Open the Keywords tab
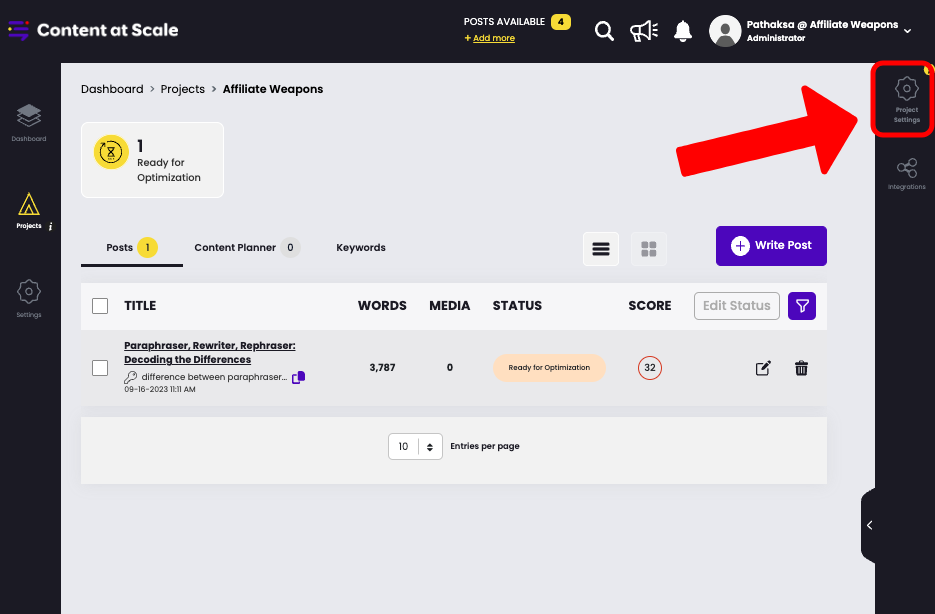Viewport: 935px width, 614px height. click(361, 247)
